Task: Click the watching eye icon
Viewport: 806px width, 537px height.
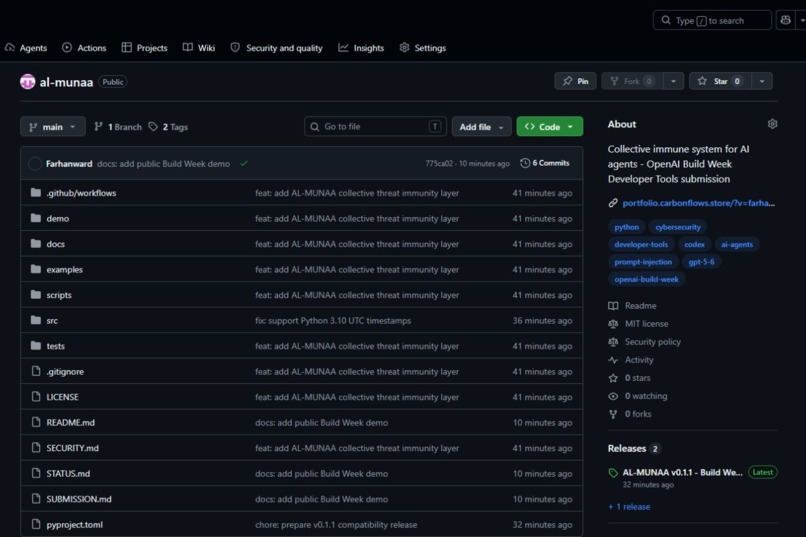Action: pos(613,396)
